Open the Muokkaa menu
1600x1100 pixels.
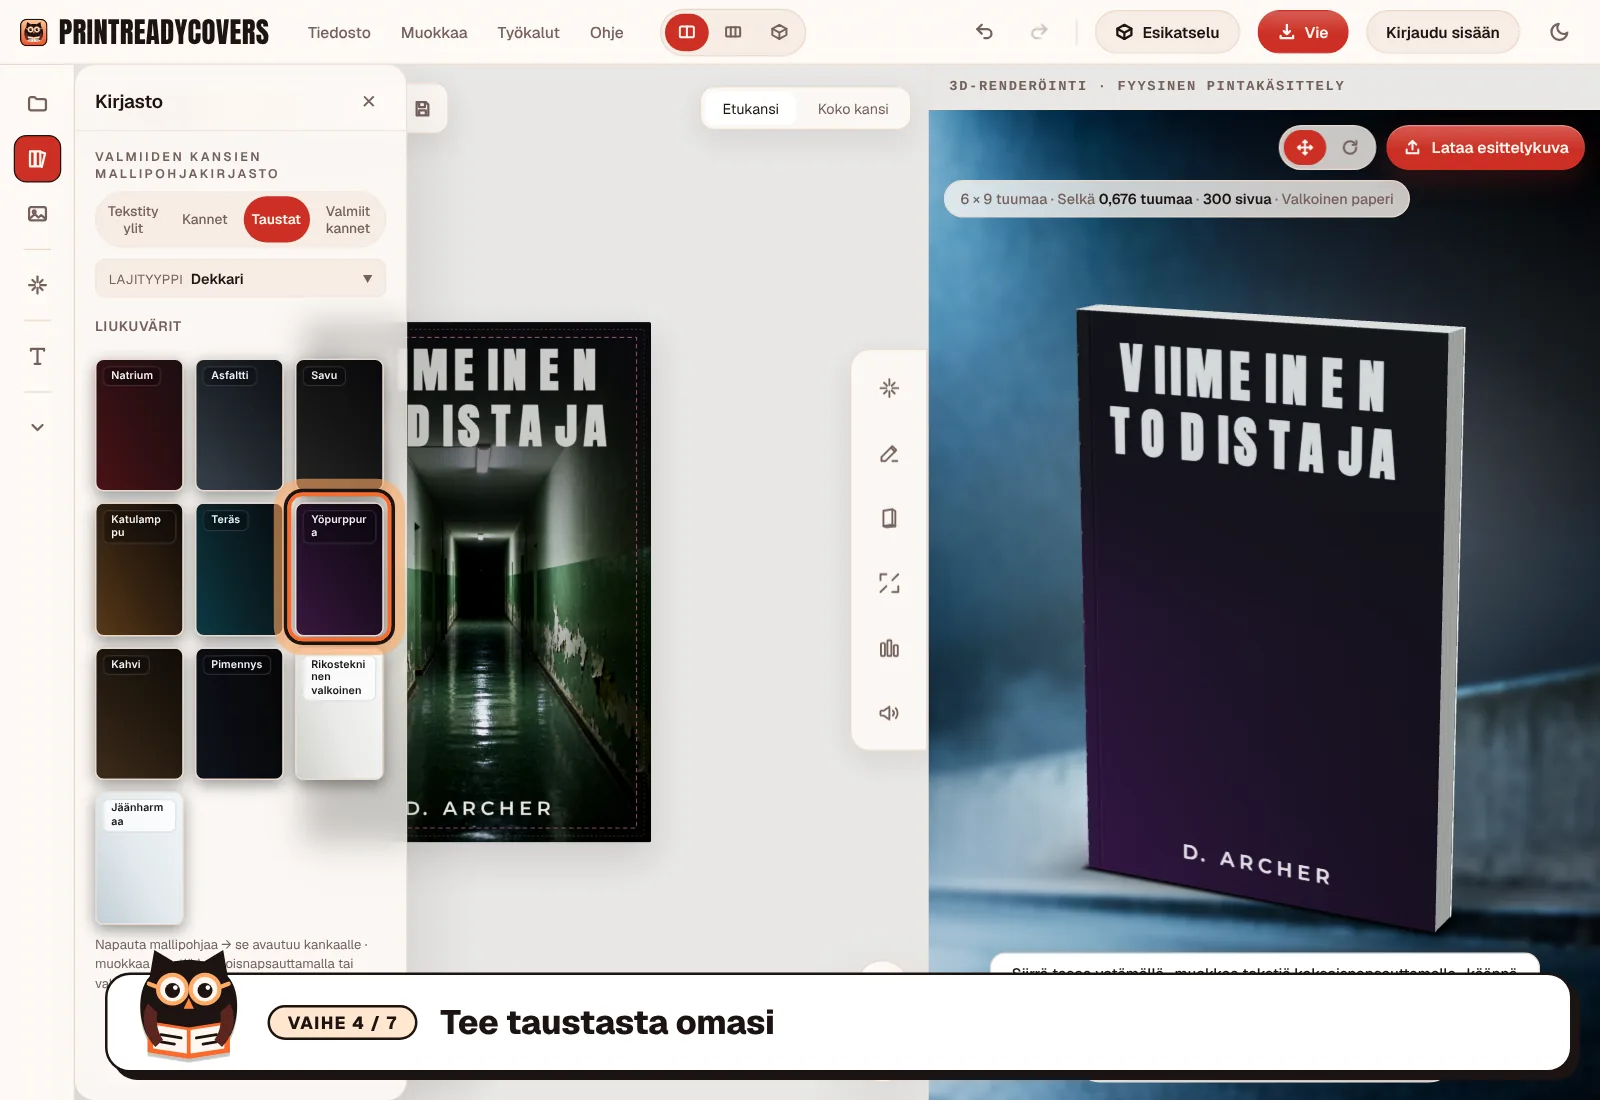click(434, 32)
